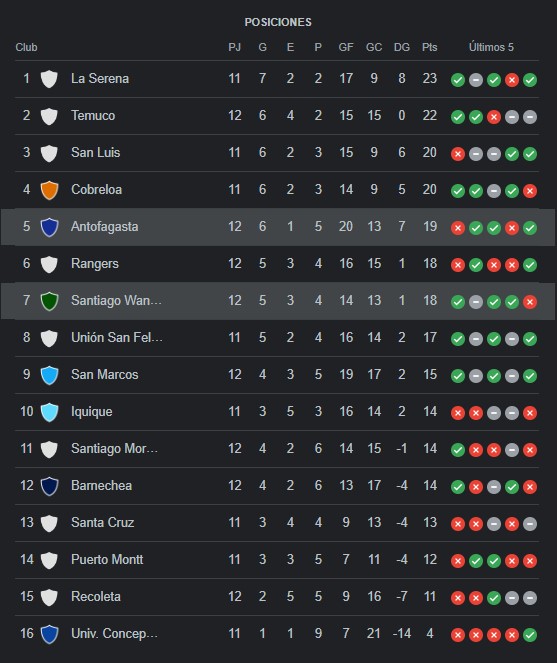Click Barnechea's dark navy shield crest
This screenshot has height=663, width=557.
point(49,486)
